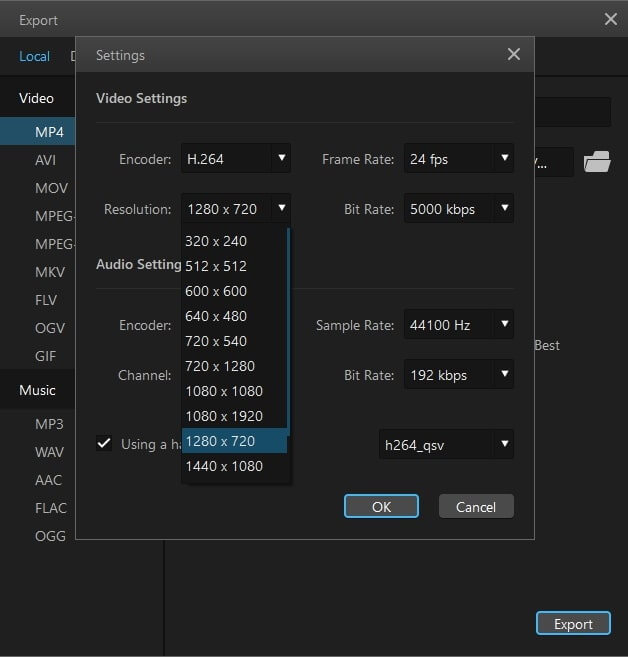Select 320 x 240 resolution option
This screenshot has height=657, width=628.
235,241
